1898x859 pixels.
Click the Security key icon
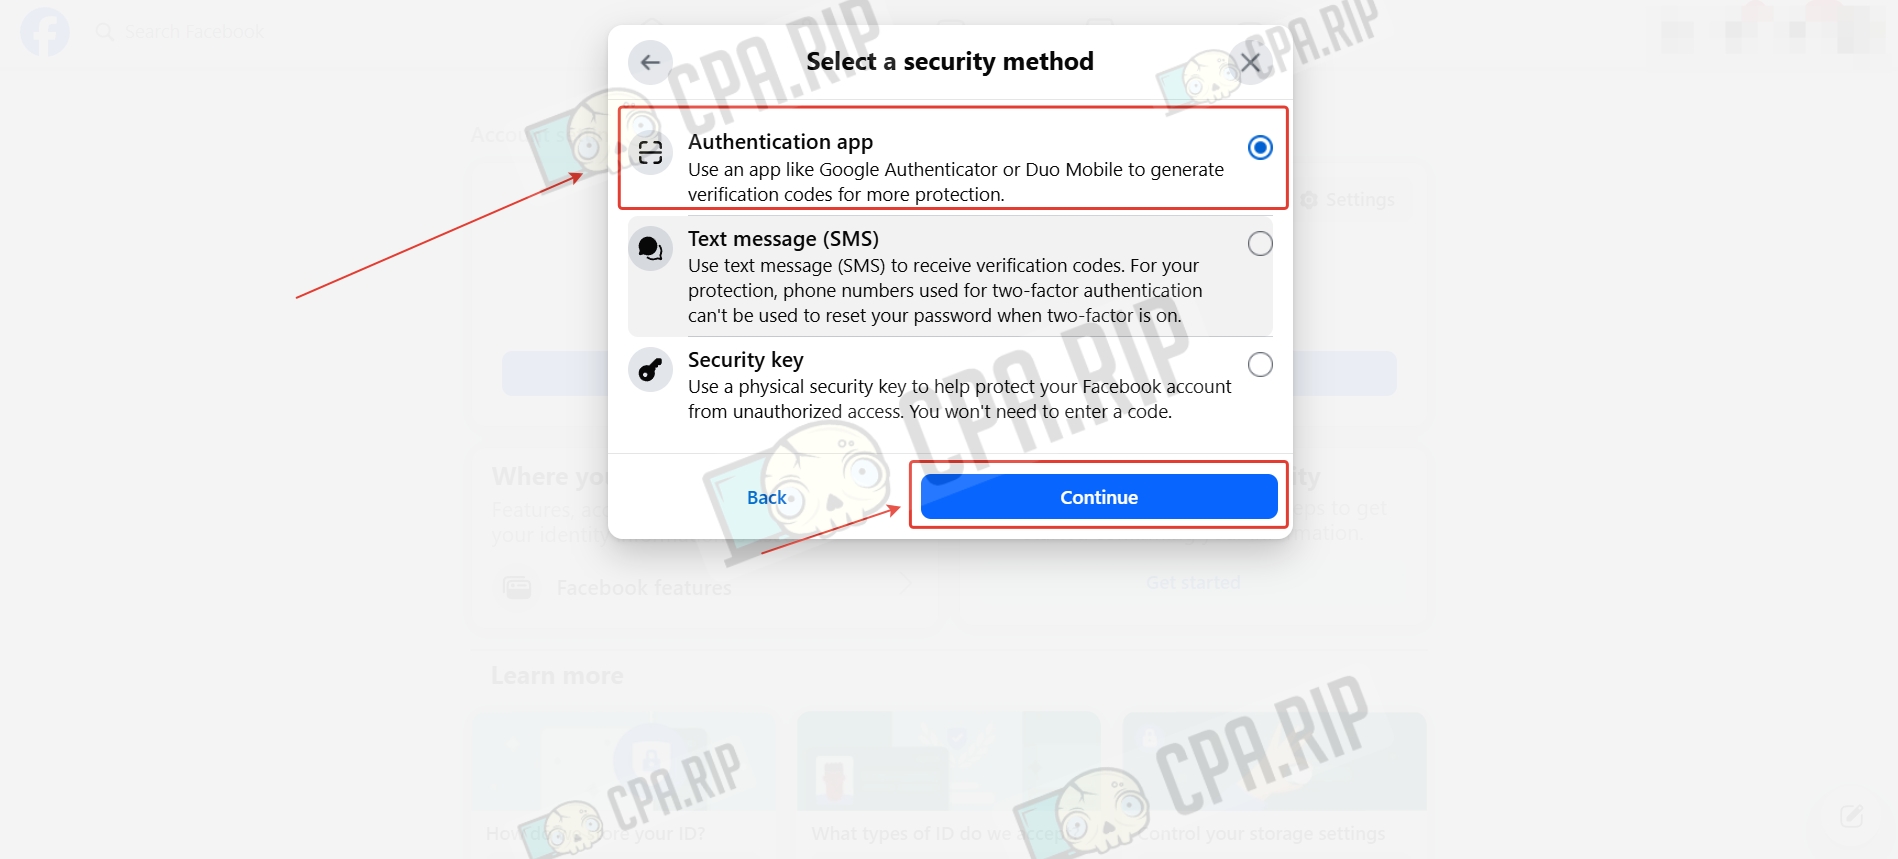650,370
